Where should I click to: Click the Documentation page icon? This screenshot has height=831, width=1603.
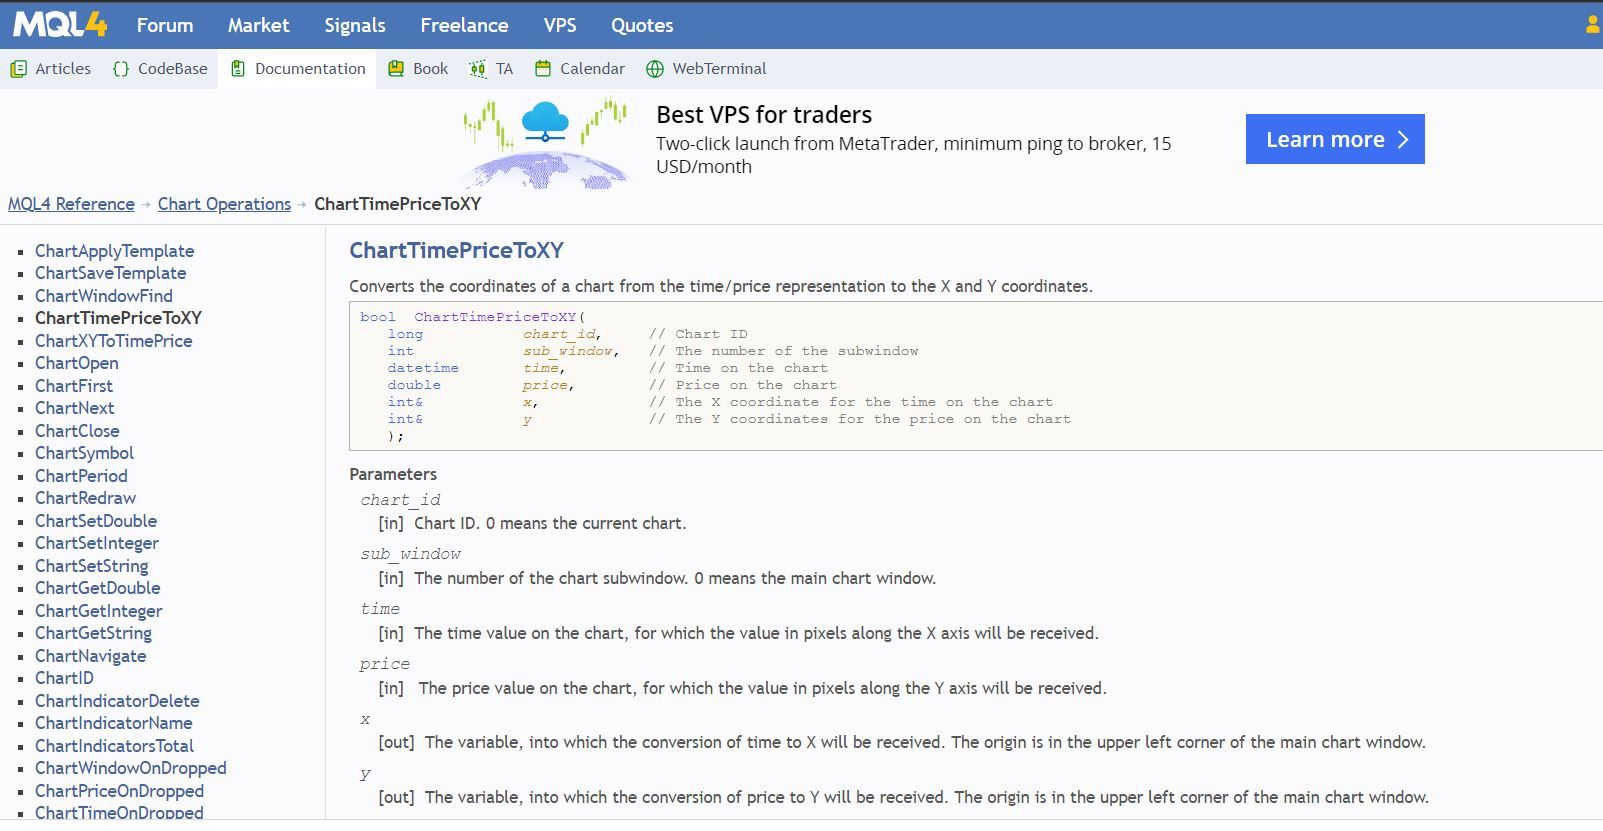(238, 69)
